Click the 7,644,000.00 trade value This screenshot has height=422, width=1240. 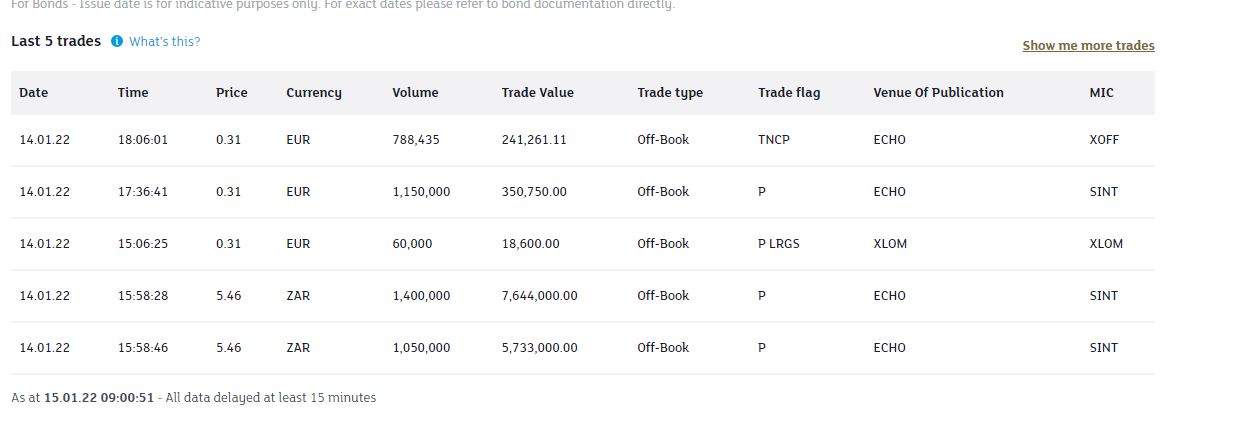coord(539,296)
